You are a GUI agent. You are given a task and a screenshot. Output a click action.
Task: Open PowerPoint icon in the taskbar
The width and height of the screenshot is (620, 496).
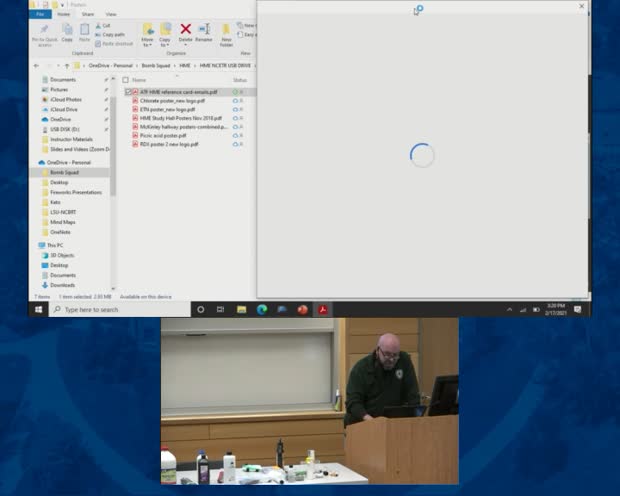pos(302,309)
